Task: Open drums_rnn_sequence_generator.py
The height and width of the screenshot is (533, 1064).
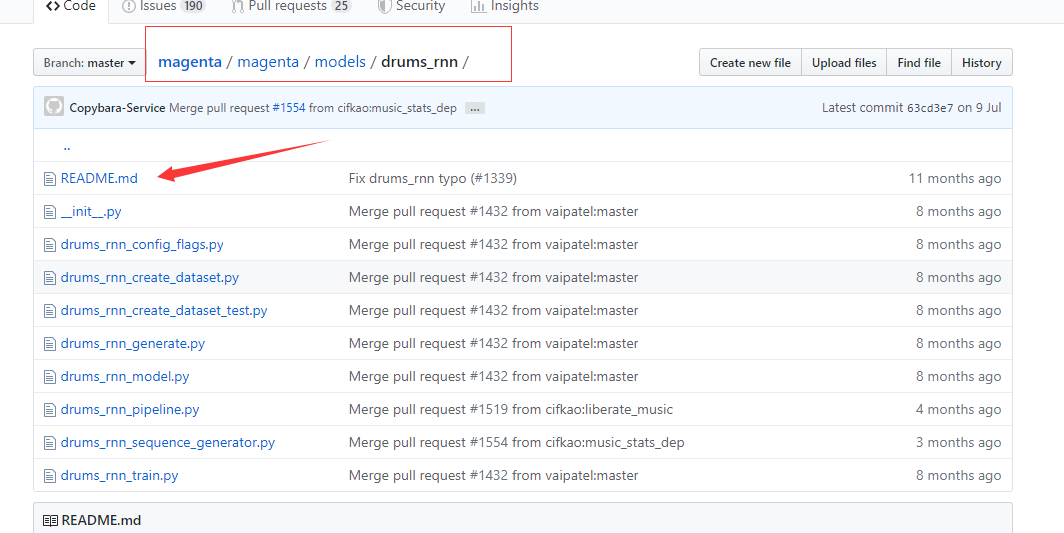Action: 168,443
